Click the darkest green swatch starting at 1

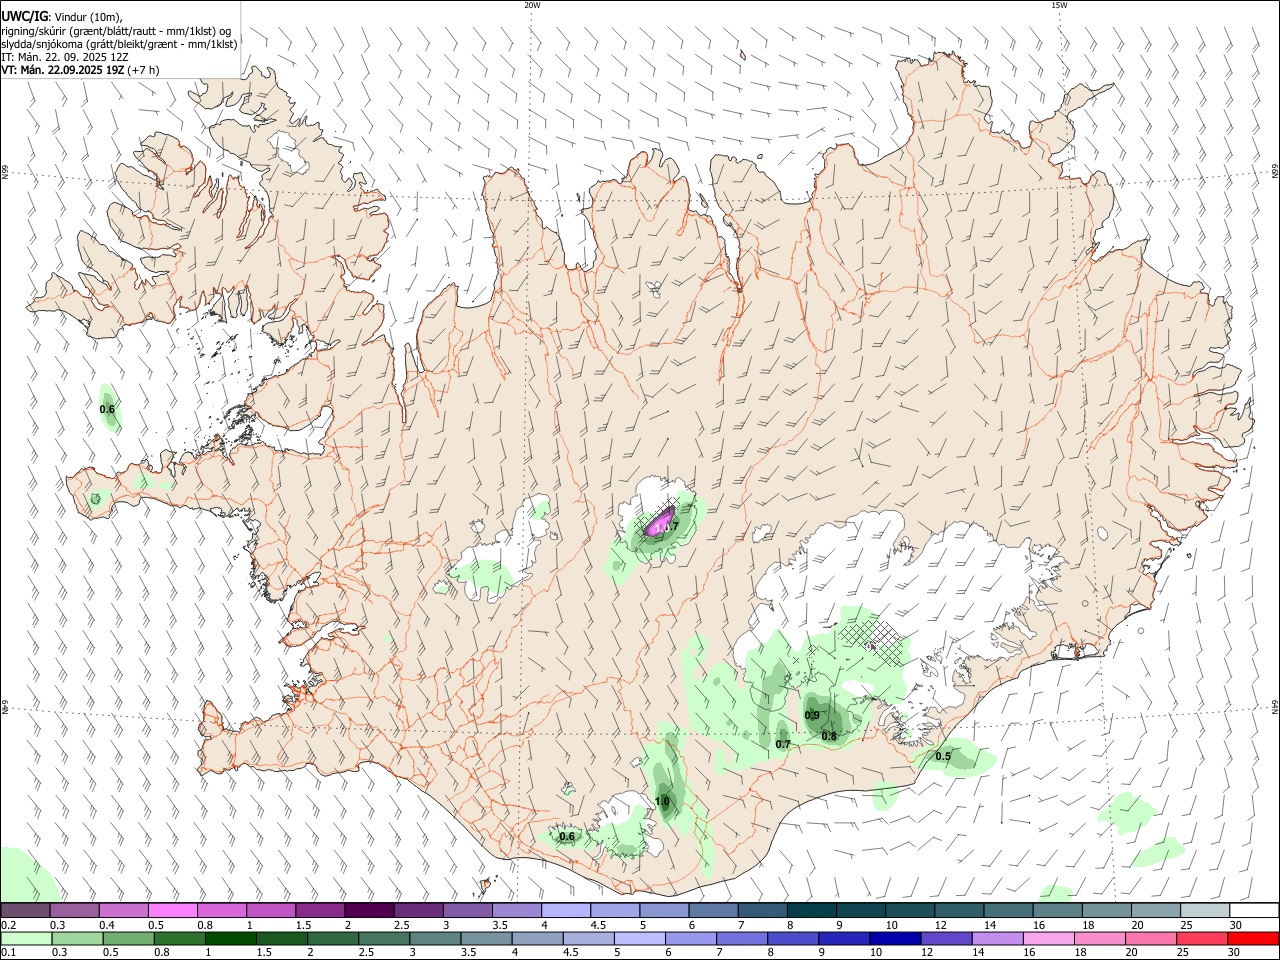pyautogui.click(x=230, y=938)
